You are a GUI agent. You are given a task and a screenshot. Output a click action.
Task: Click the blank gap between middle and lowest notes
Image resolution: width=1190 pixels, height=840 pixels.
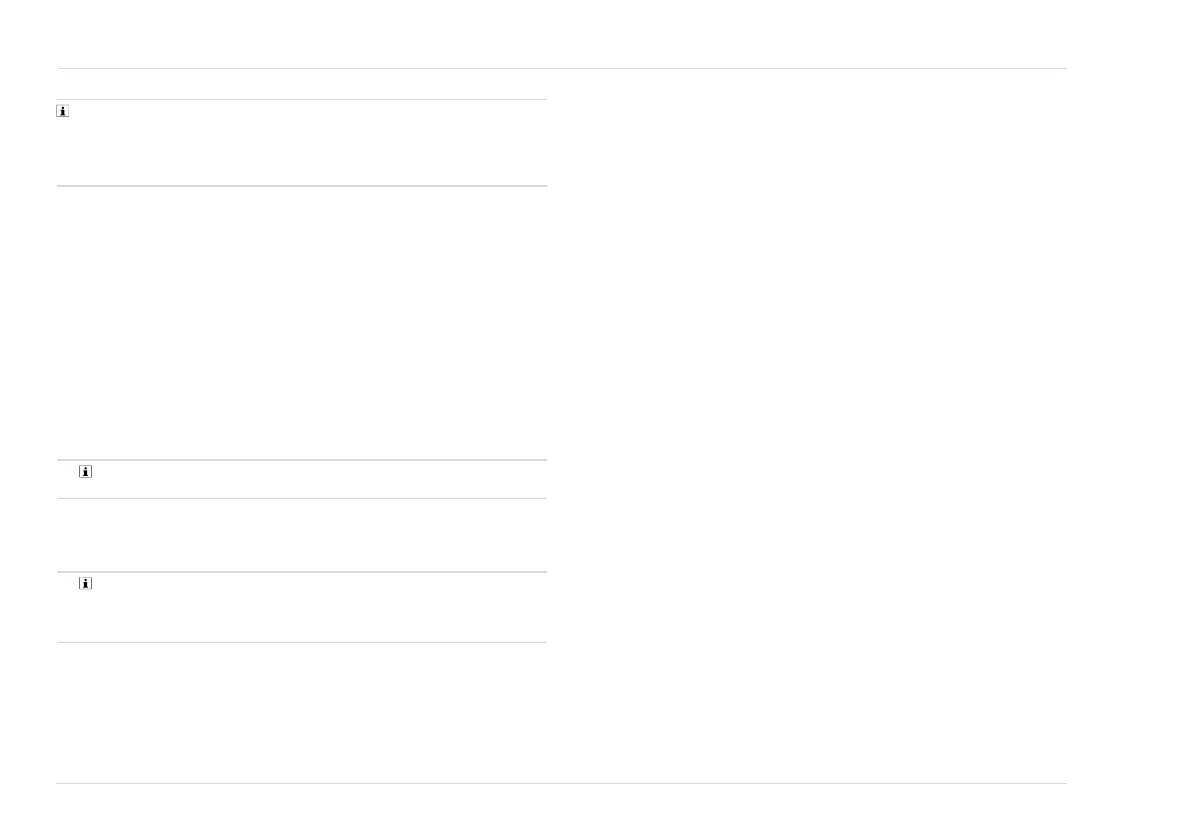pyautogui.click(x=302, y=535)
